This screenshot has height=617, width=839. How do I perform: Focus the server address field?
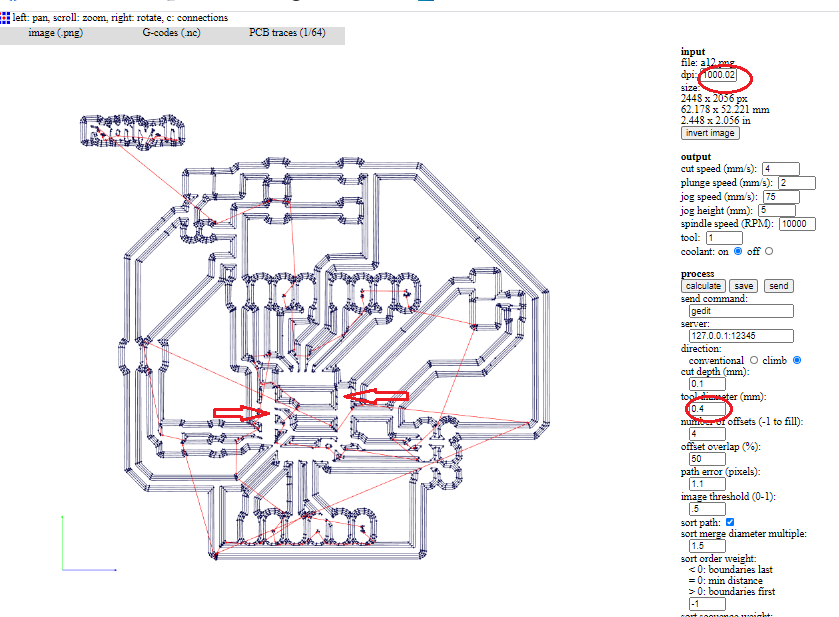(x=741, y=336)
